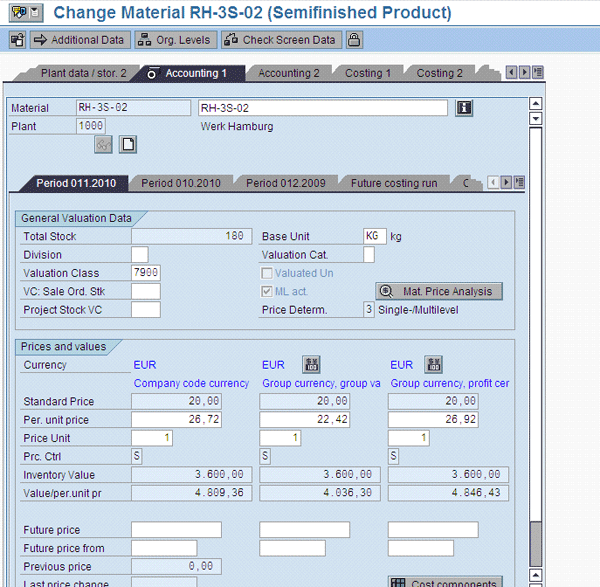Click inventory value 4.809,36
Viewport: 600px width, 587px height.
192,493
